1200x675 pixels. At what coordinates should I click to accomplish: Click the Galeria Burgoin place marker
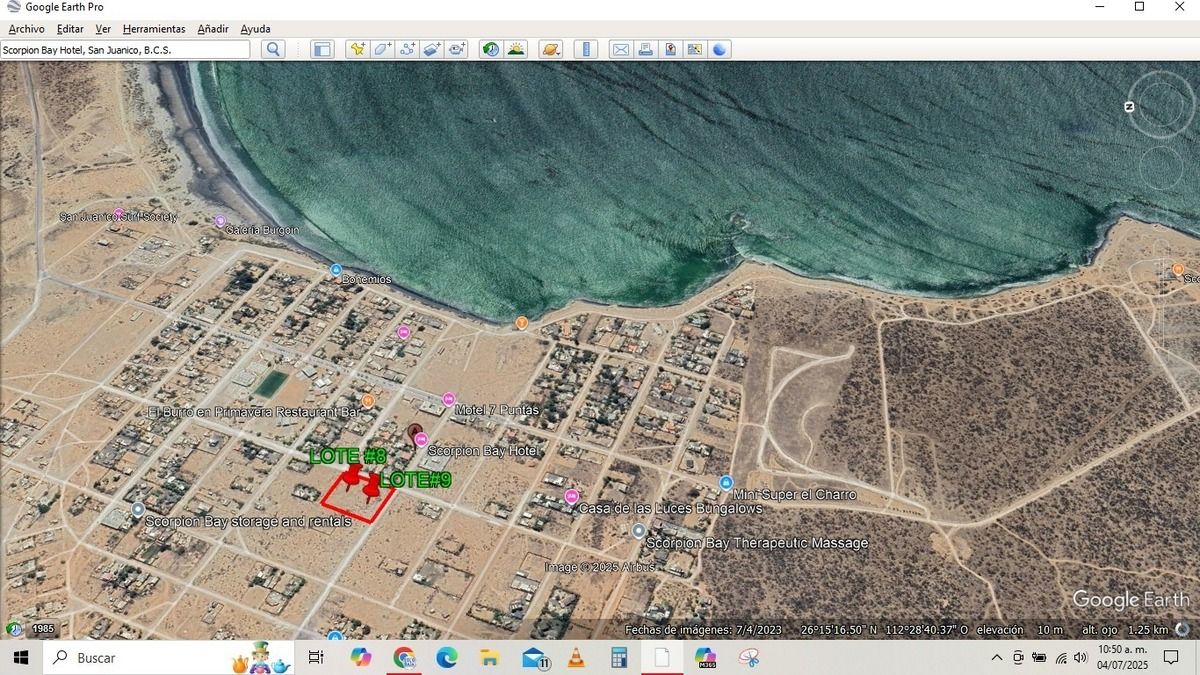point(220,221)
